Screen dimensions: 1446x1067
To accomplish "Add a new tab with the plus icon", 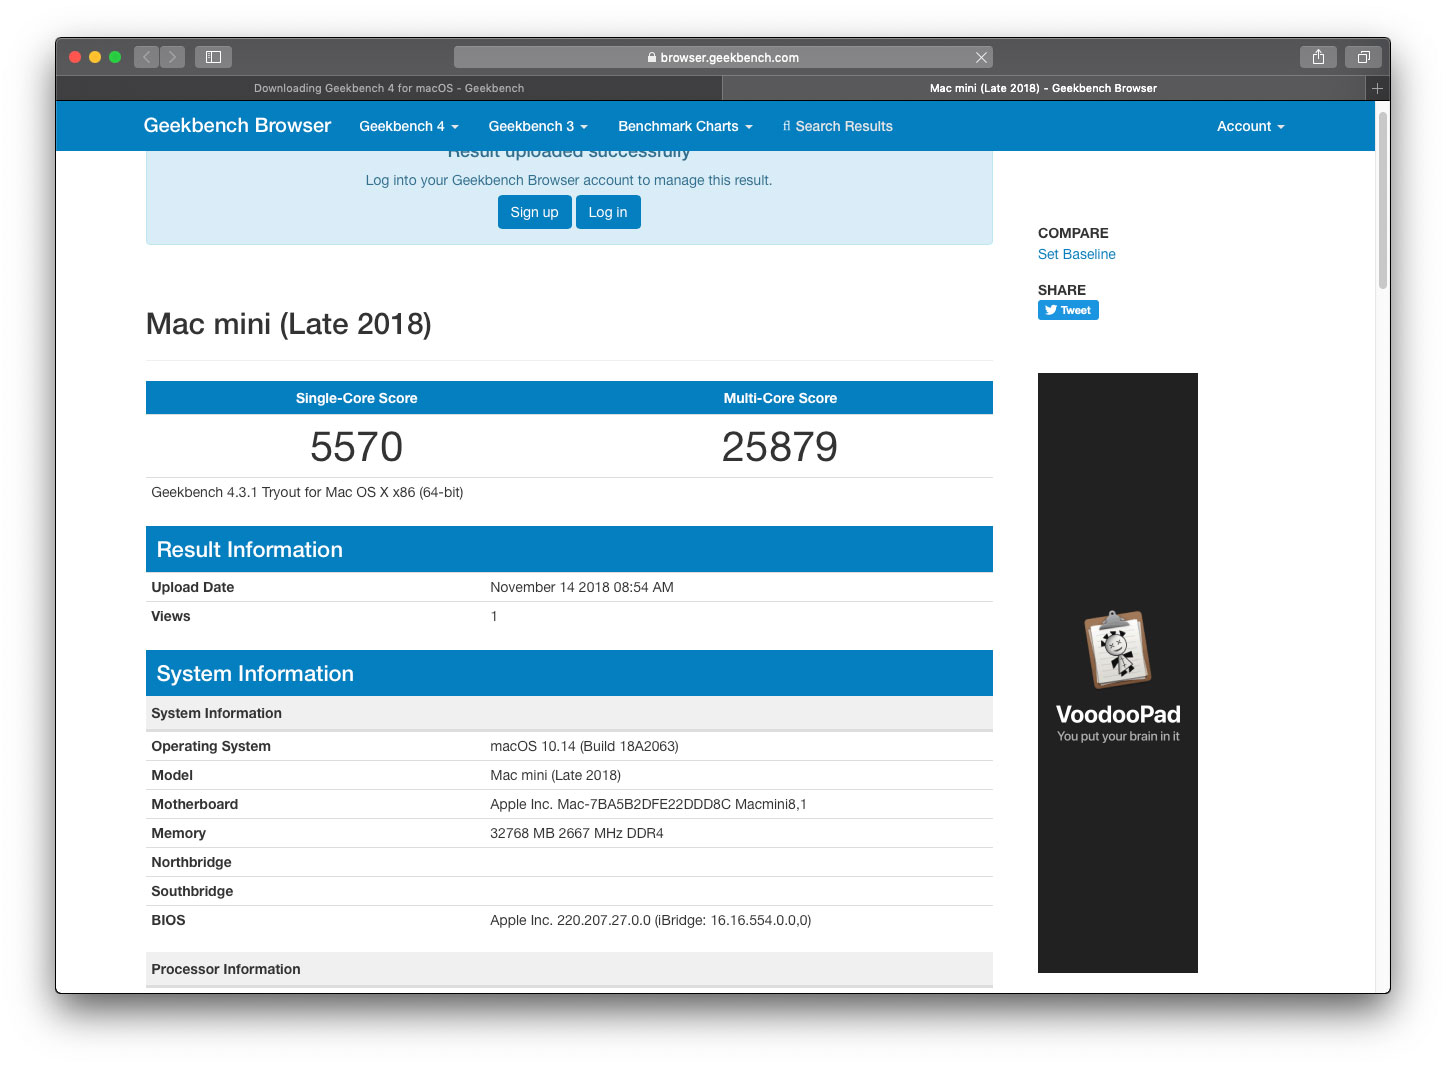I will tap(1377, 88).
